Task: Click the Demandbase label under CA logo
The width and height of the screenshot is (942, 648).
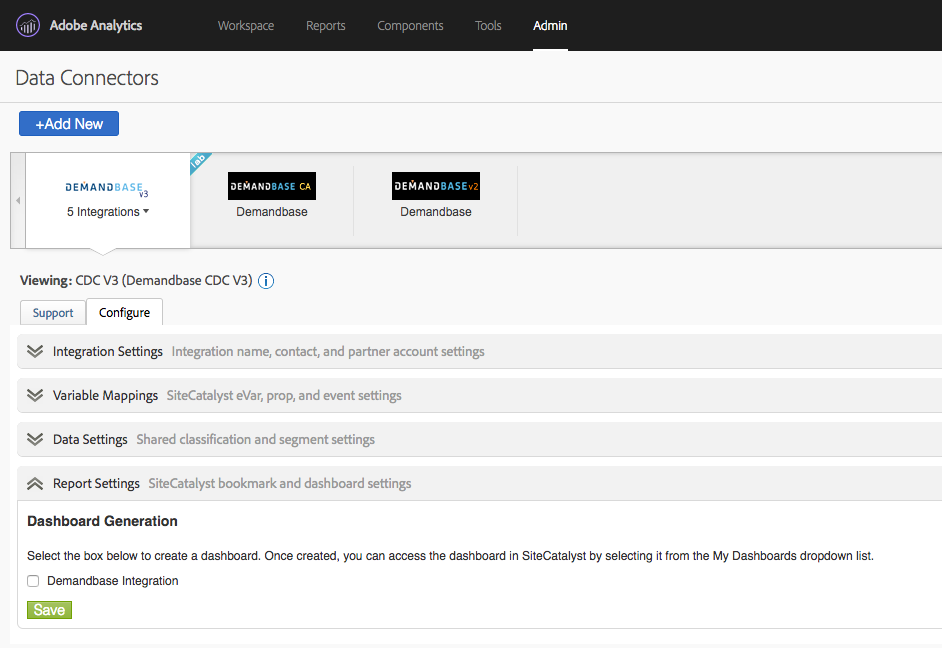Action: (272, 211)
